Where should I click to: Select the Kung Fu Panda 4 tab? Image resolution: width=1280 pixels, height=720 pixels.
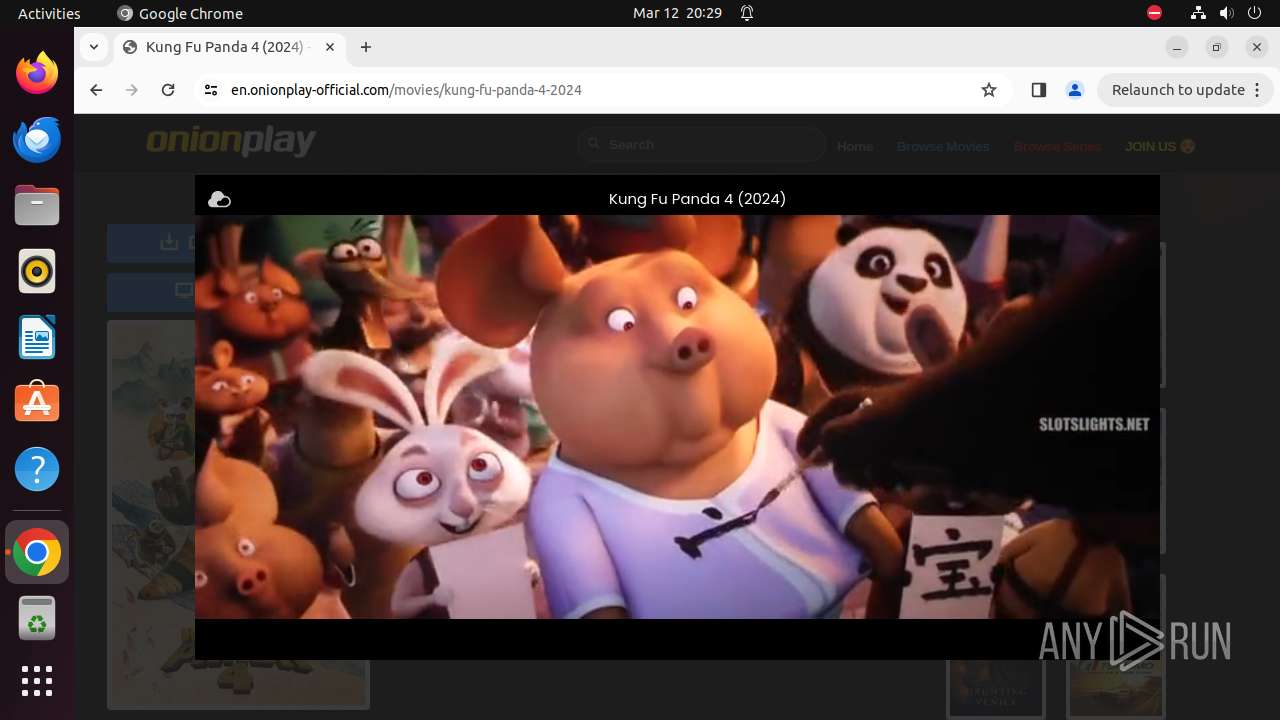230,47
